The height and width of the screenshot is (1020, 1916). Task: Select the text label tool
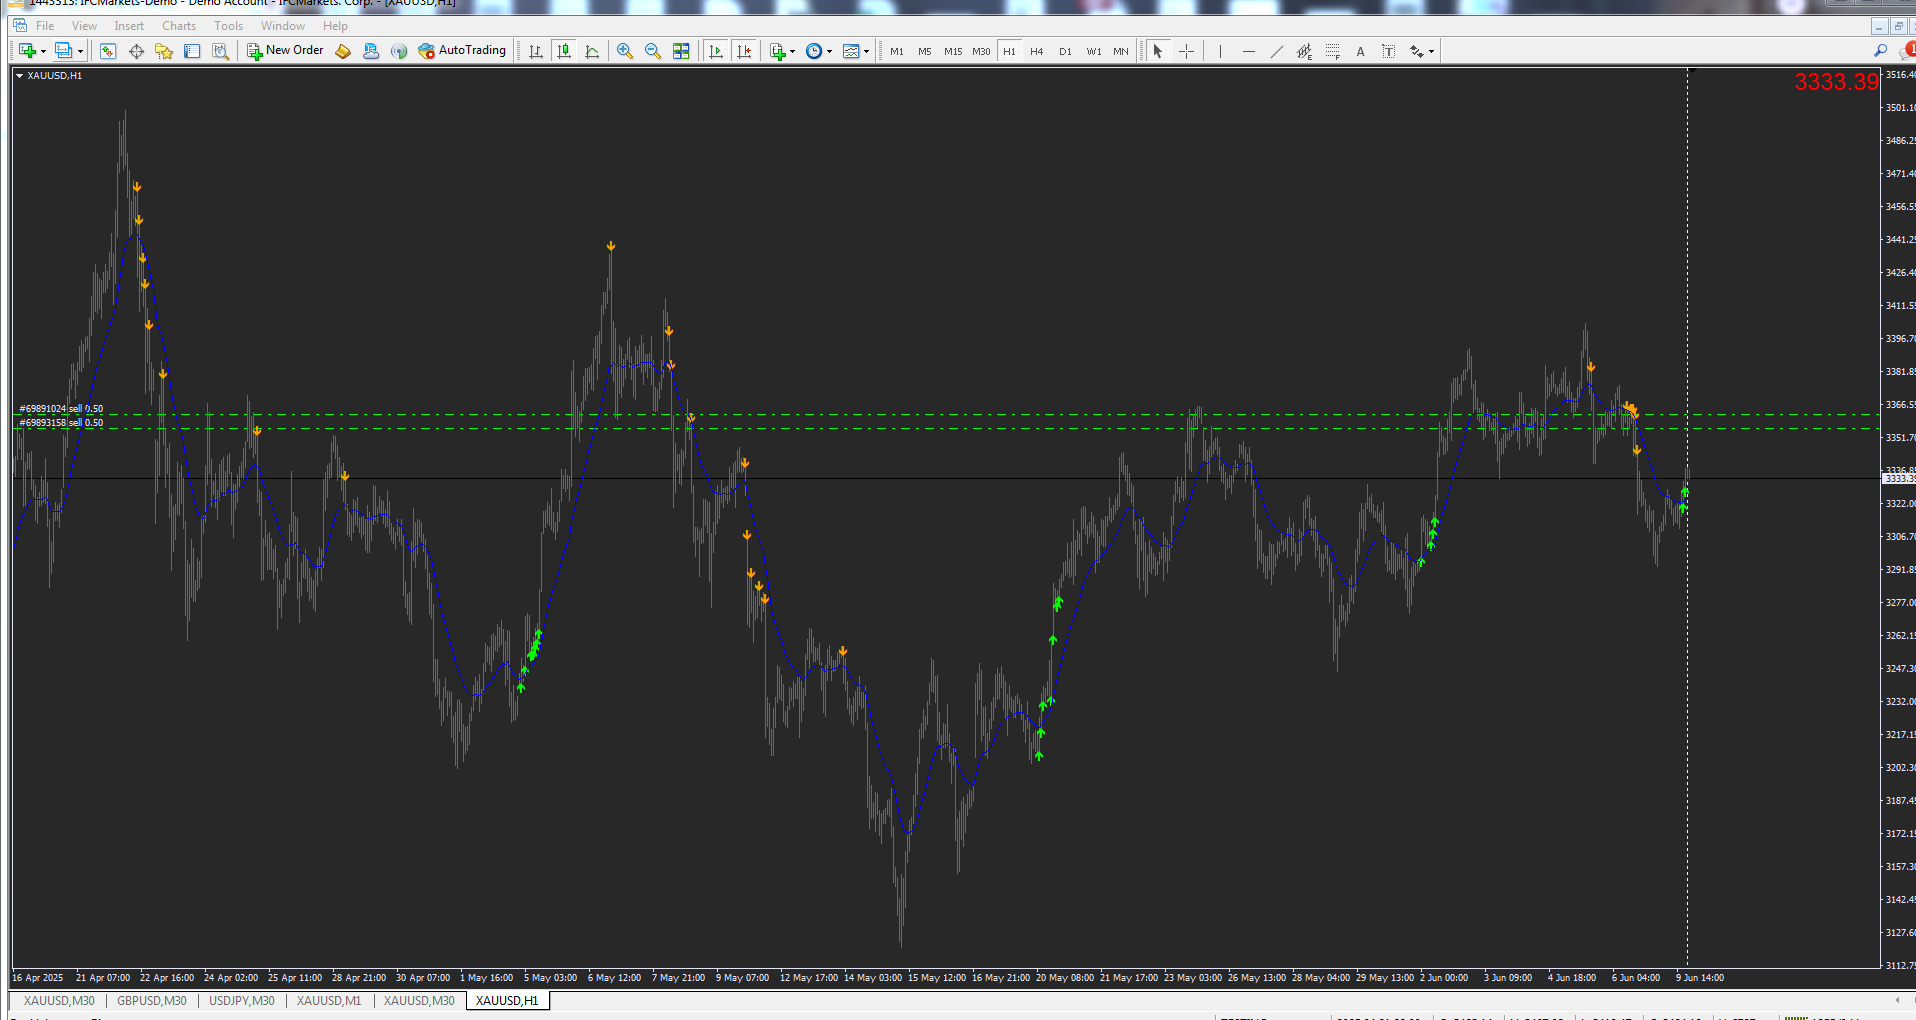pos(1388,51)
